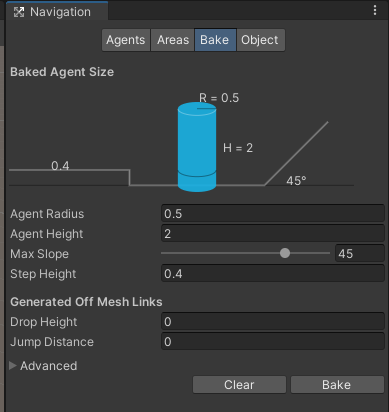The image size is (389, 412).
Task: Click the Clear button
Action: tap(239, 385)
